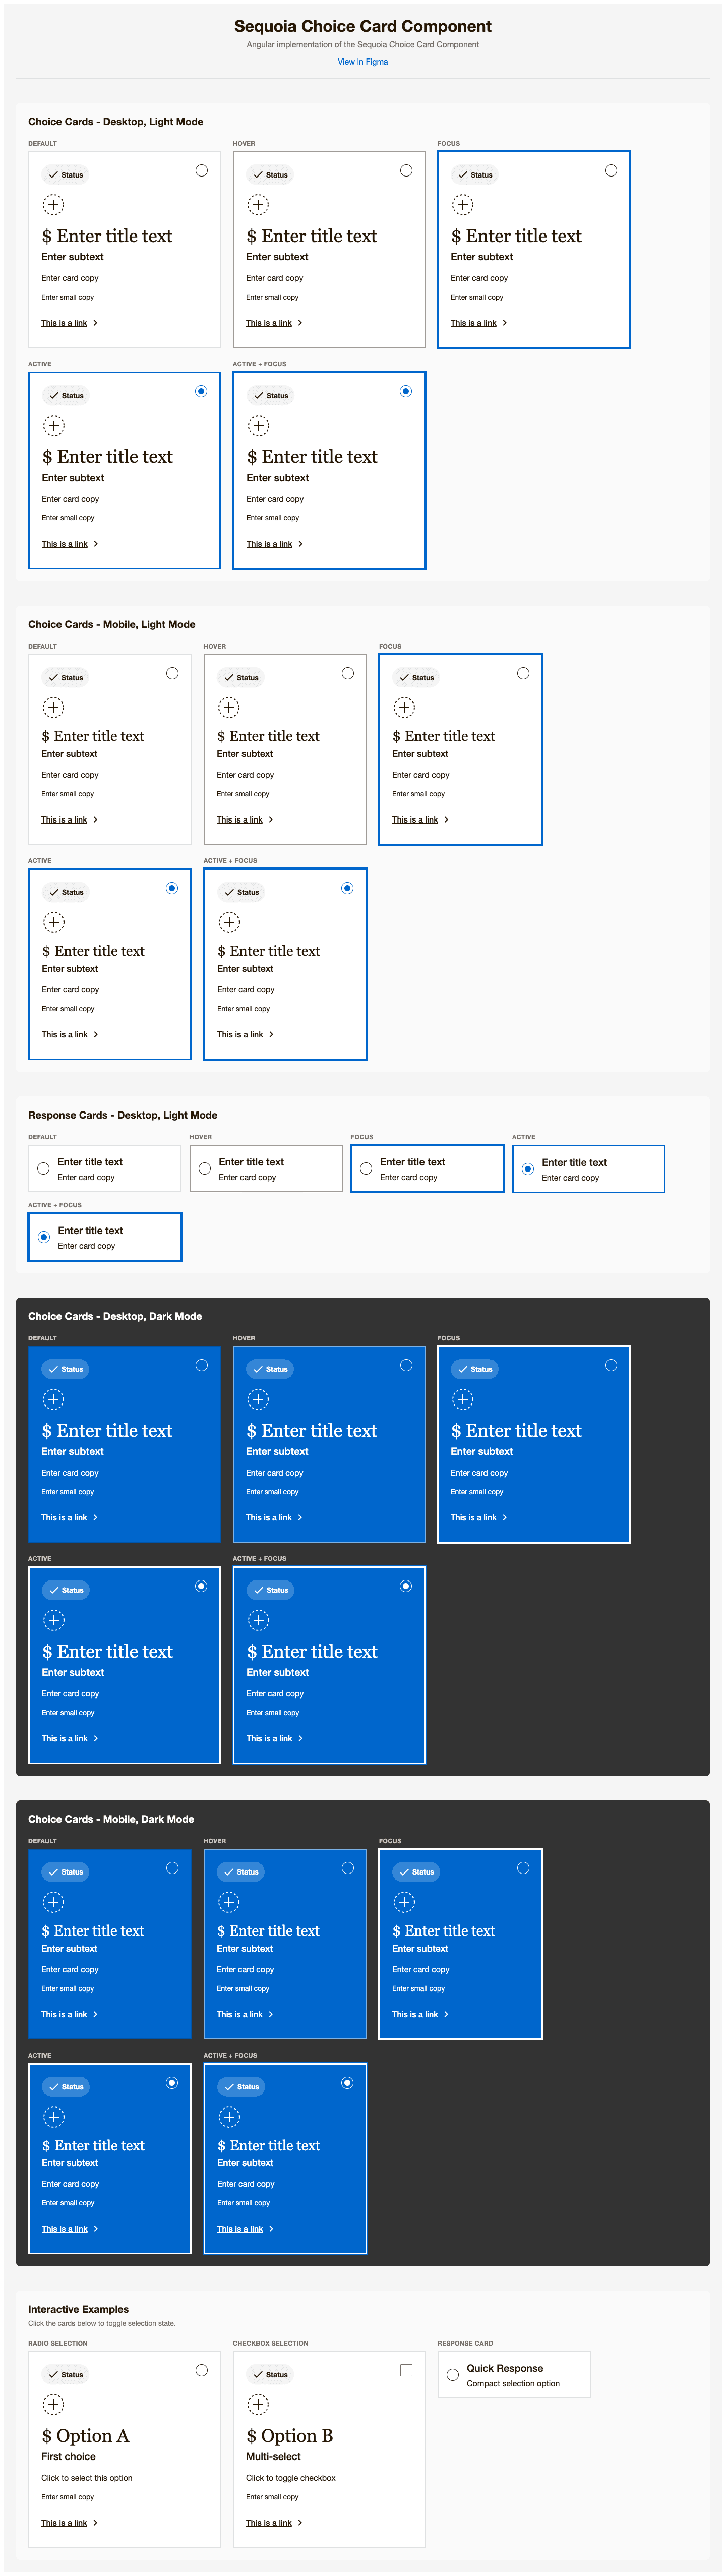Viewport: 726px width, 2576px height.
Task: Select radio on Desktop Dark Mode FOCUS card
Action: point(610,1366)
